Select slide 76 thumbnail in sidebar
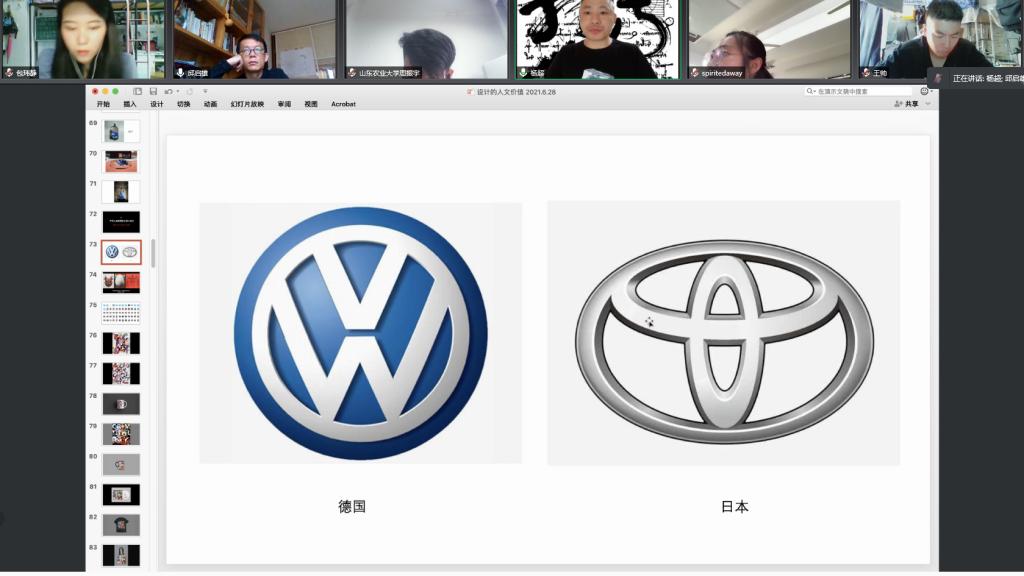The width and height of the screenshot is (1024, 576). pos(121,343)
